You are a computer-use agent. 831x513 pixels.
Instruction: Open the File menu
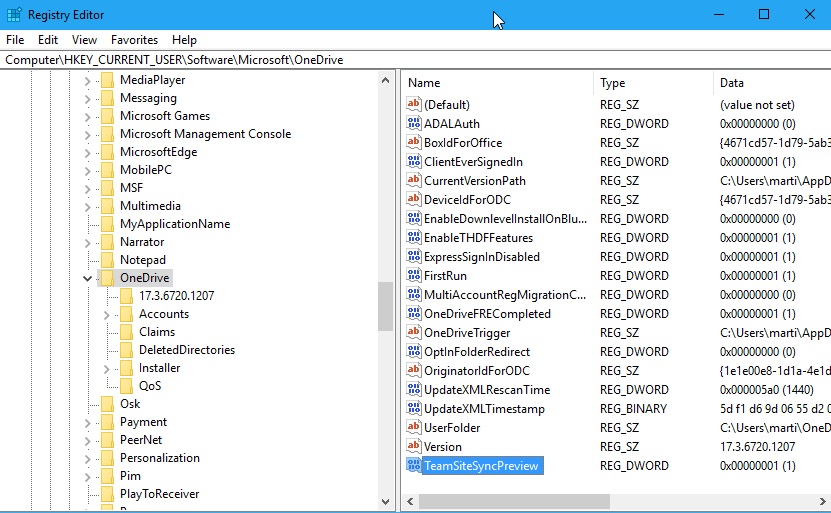[x=15, y=40]
